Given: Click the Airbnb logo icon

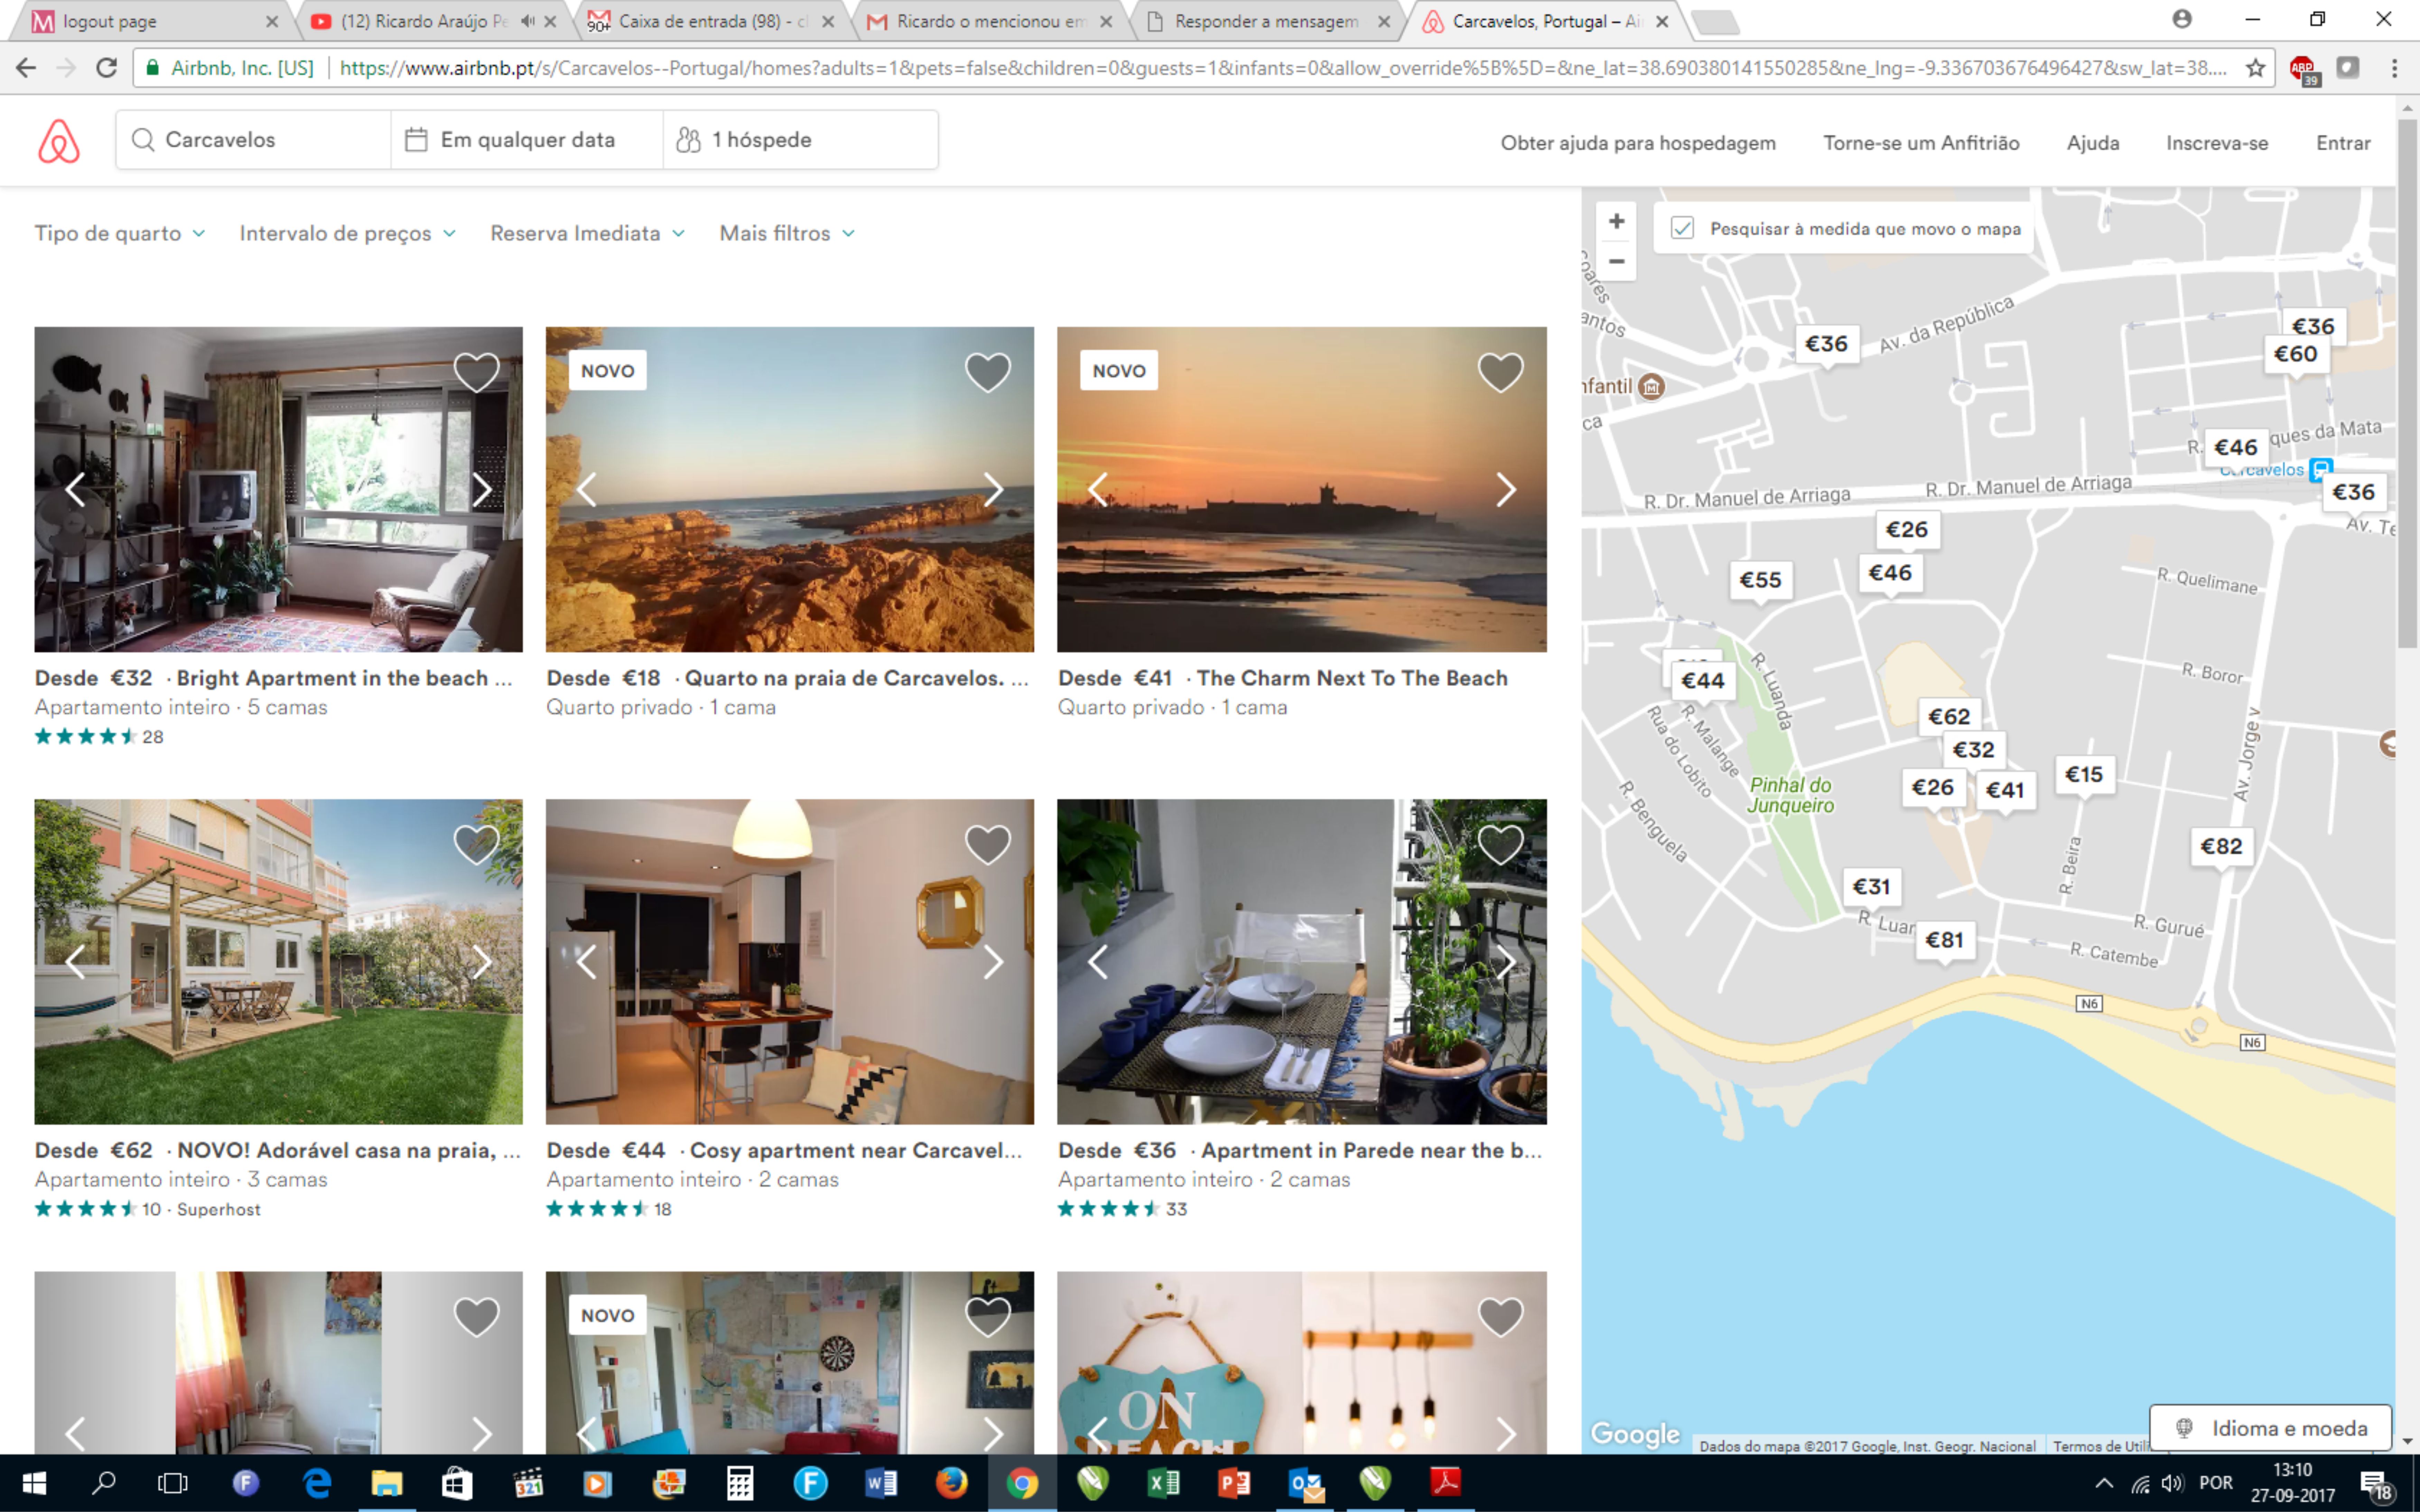Looking at the screenshot, I should pos(59,141).
